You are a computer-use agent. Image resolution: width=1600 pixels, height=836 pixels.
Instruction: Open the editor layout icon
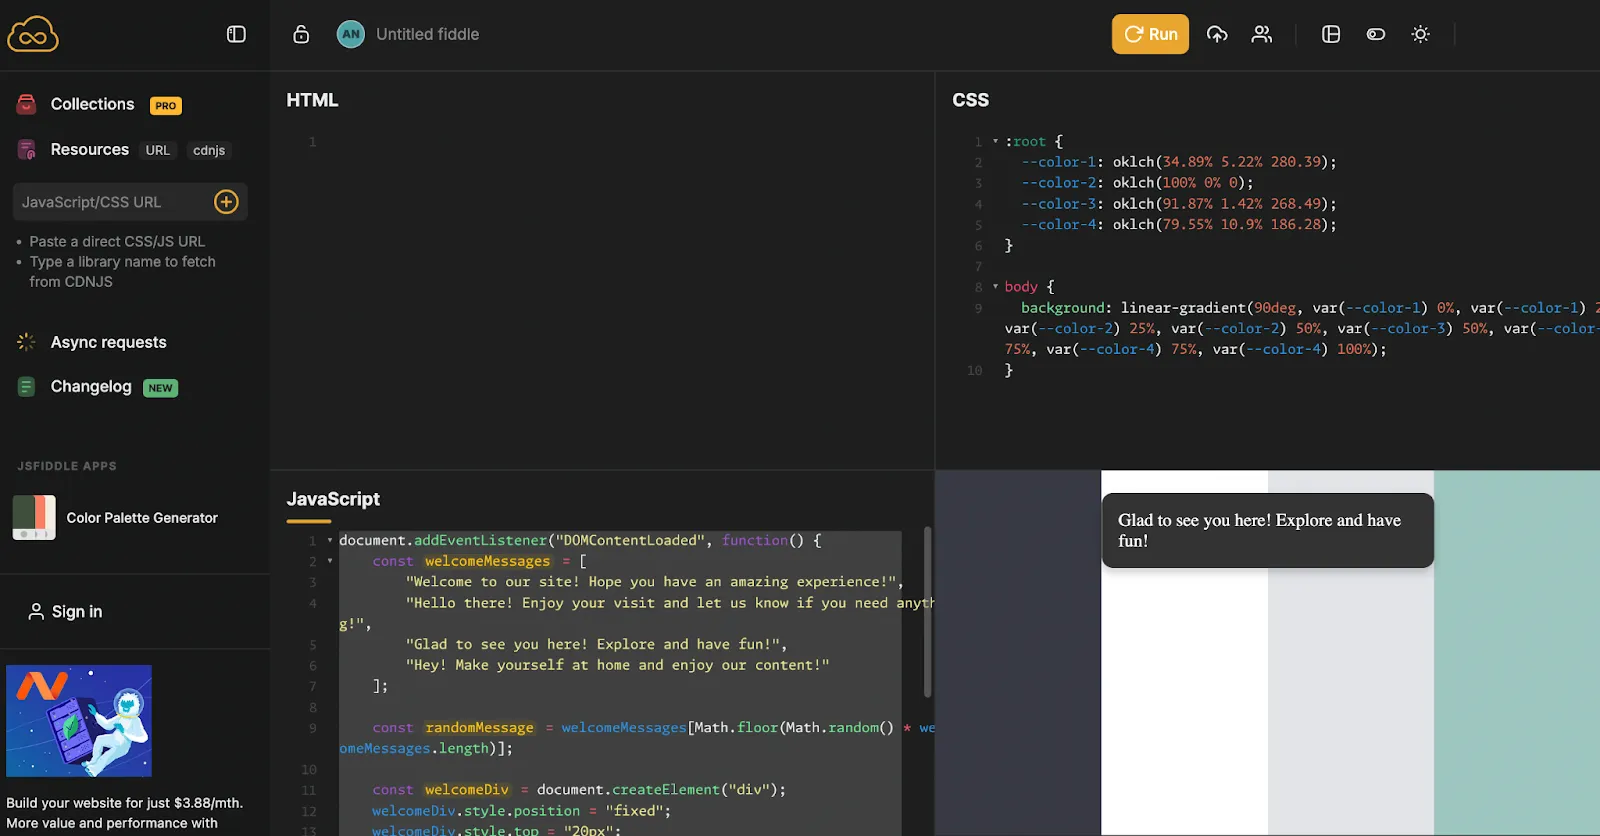coord(1331,34)
